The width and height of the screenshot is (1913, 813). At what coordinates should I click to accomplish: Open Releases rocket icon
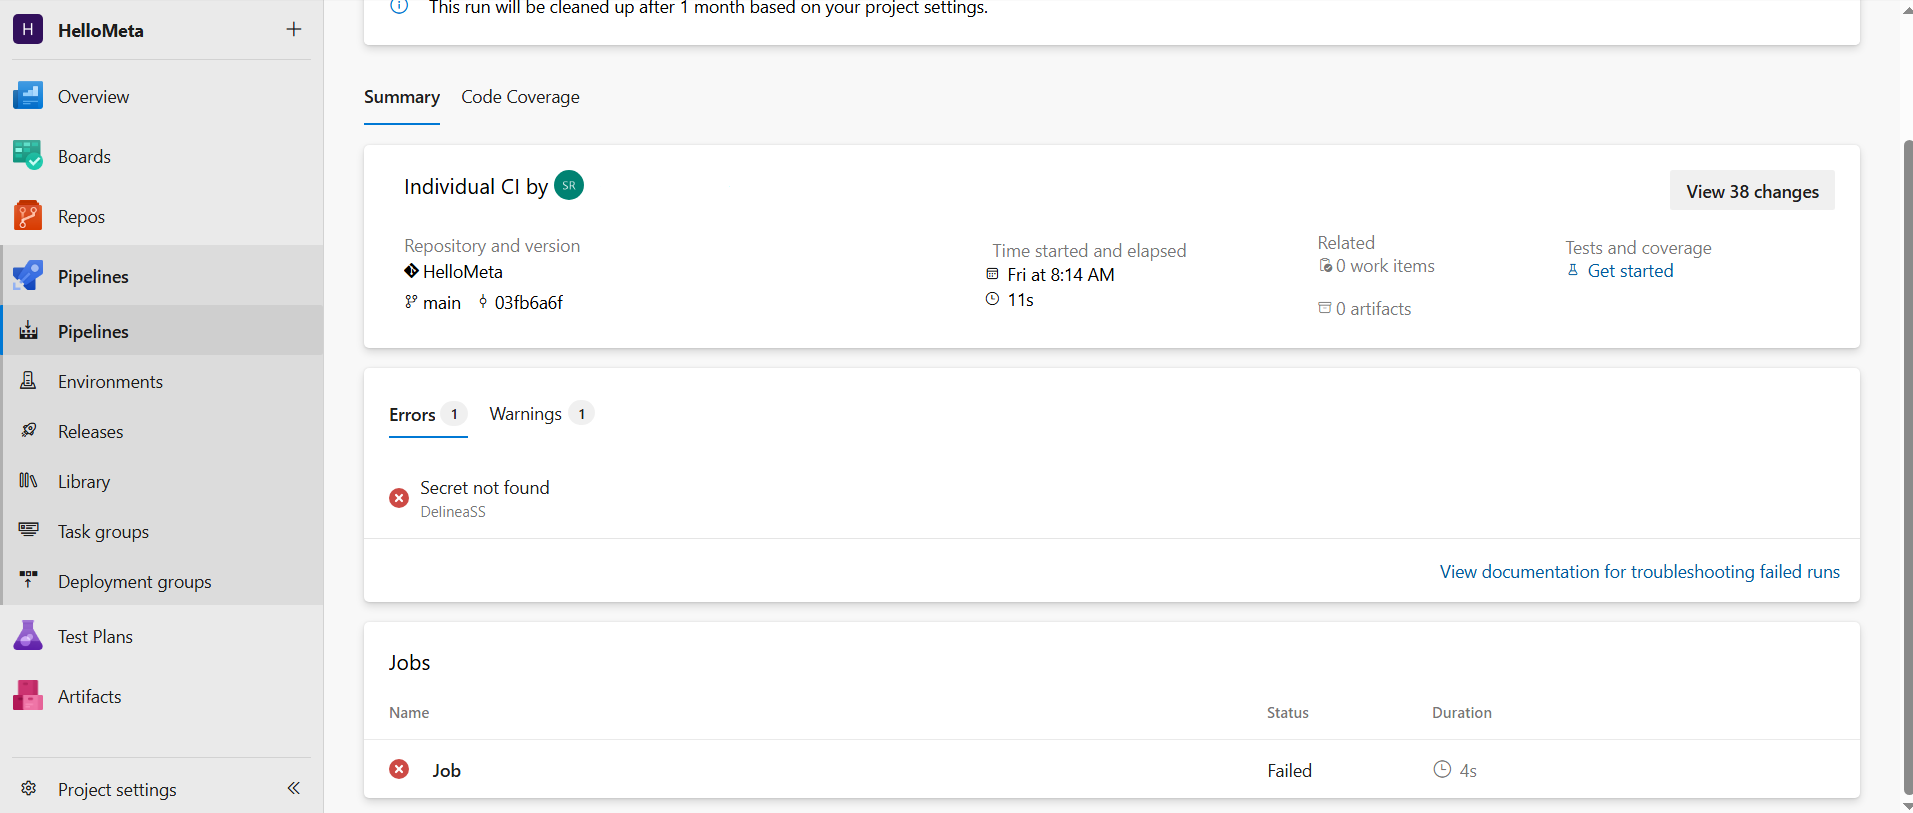point(29,431)
